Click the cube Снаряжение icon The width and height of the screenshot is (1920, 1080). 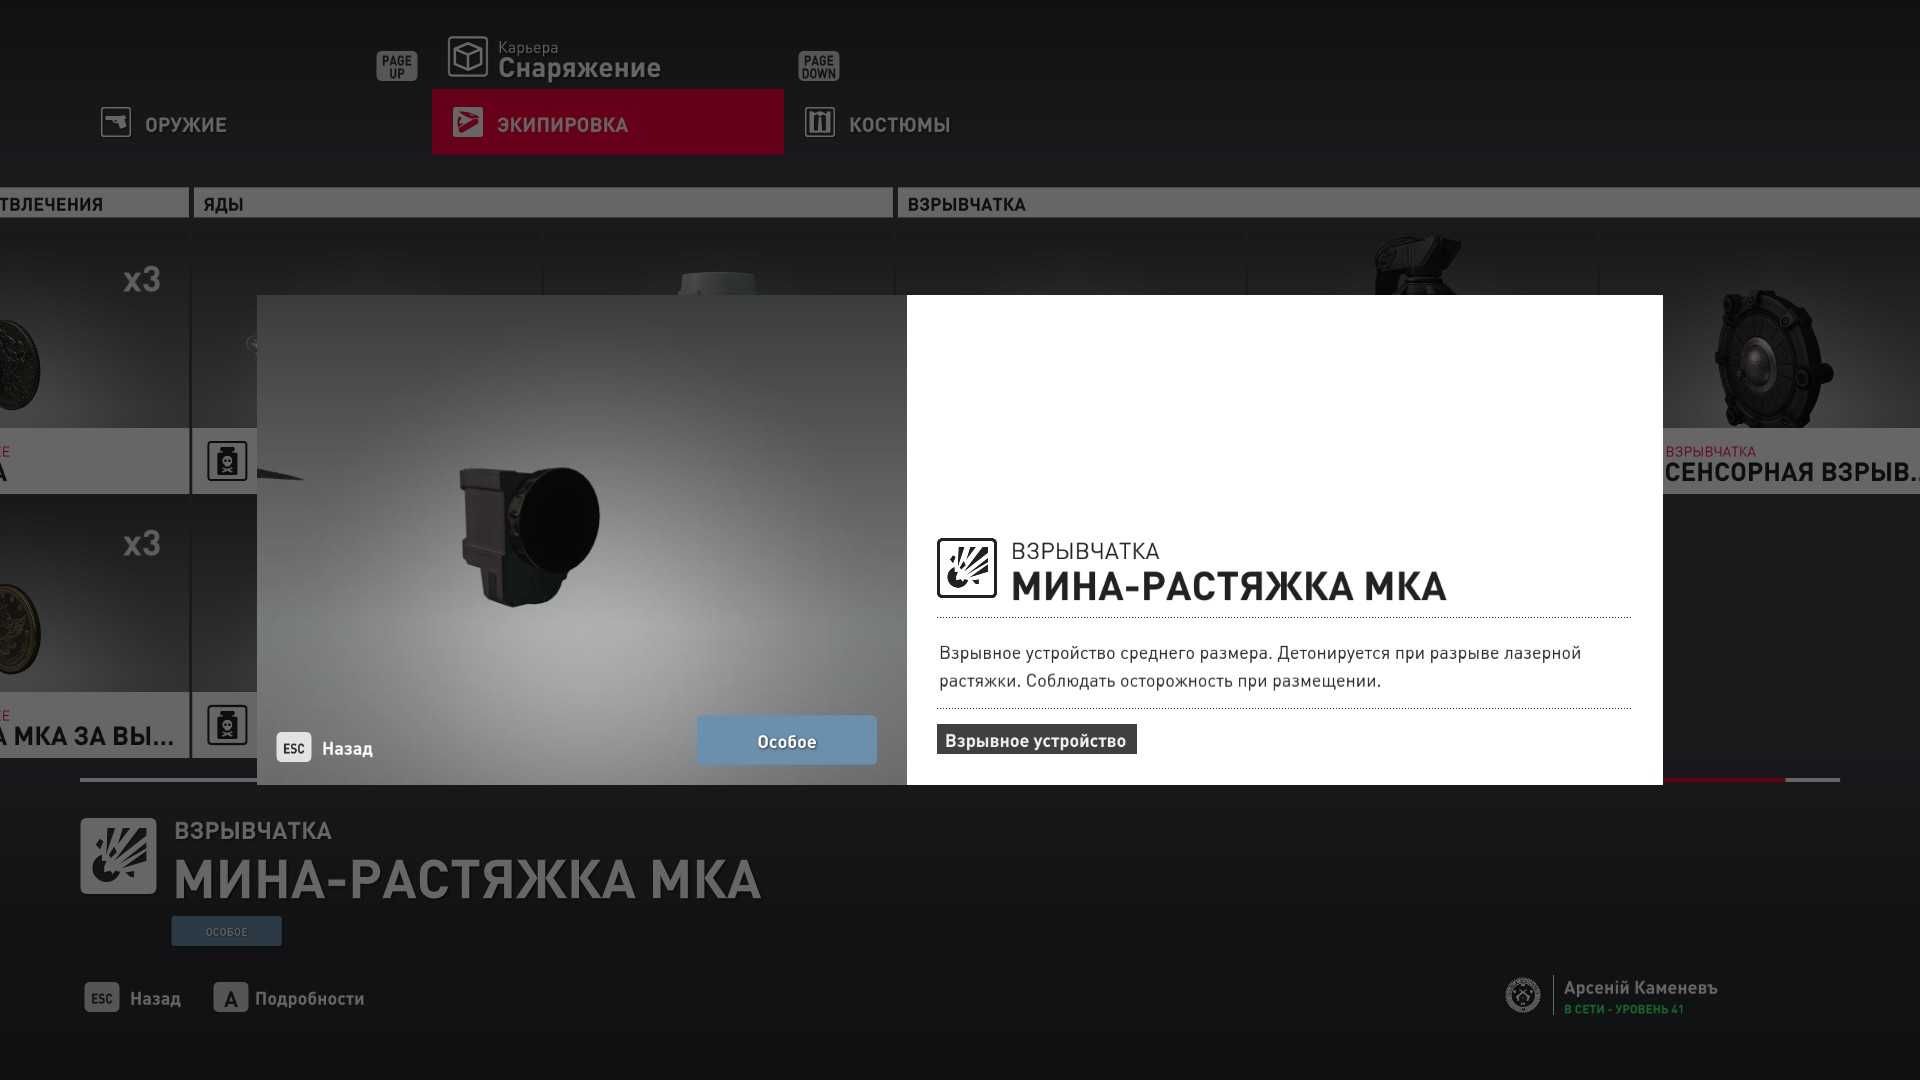(x=467, y=57)
